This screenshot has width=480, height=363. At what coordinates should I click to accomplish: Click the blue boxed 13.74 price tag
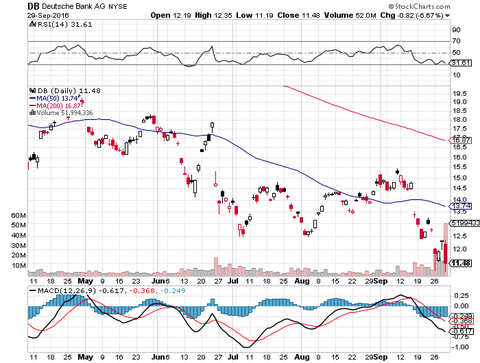click(461, 206)
